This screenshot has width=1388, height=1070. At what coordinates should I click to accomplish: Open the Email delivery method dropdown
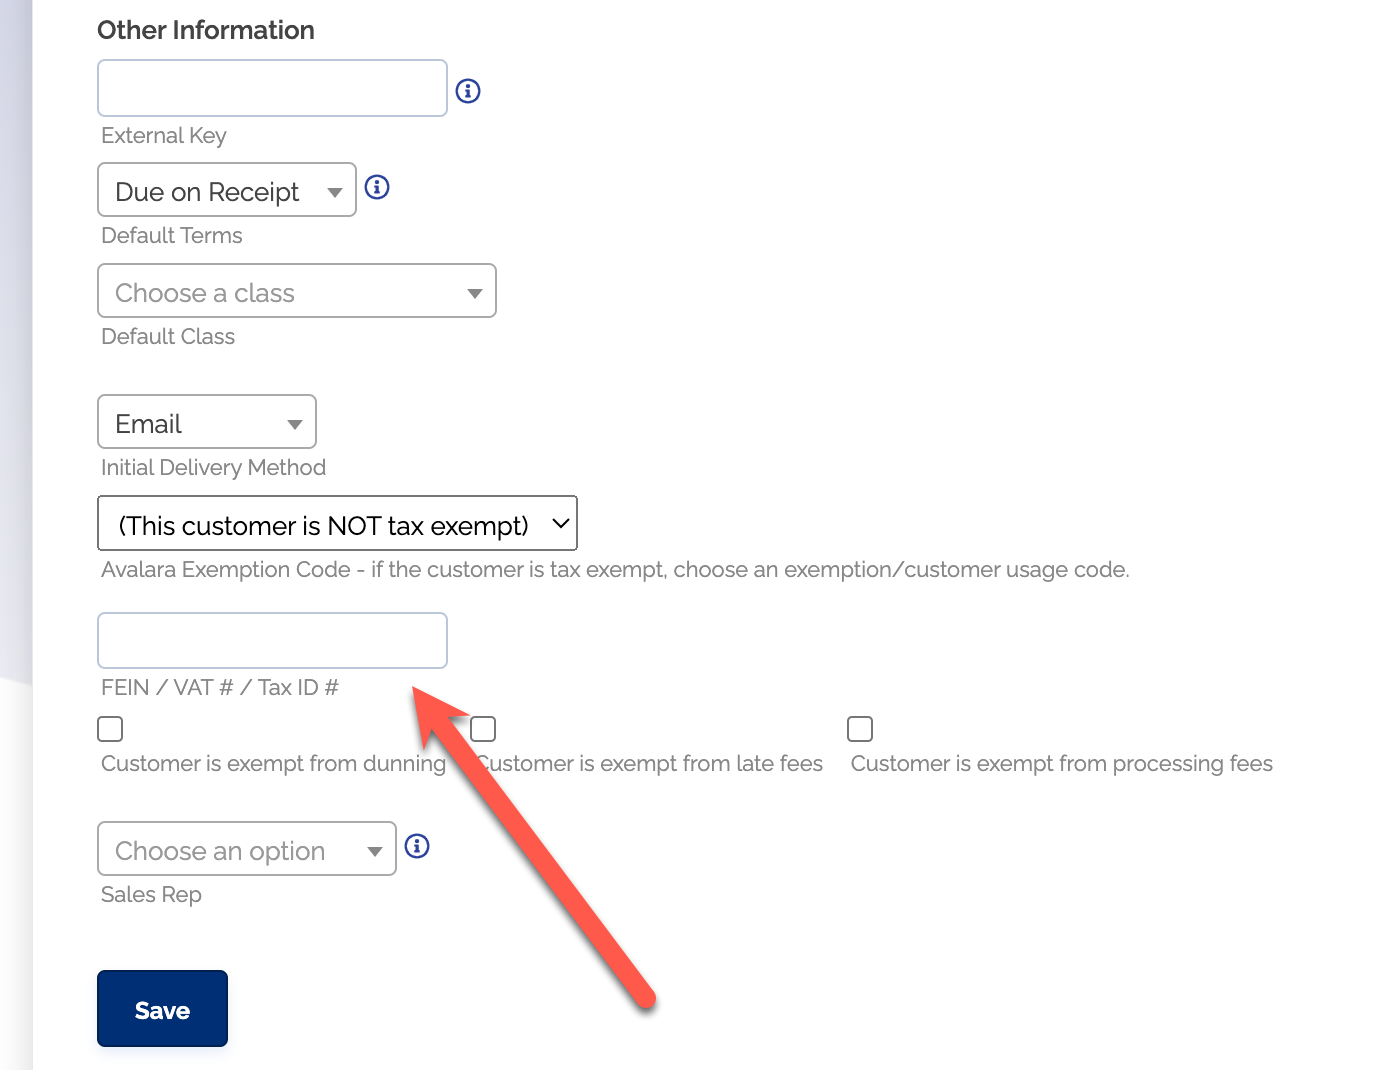207,422
